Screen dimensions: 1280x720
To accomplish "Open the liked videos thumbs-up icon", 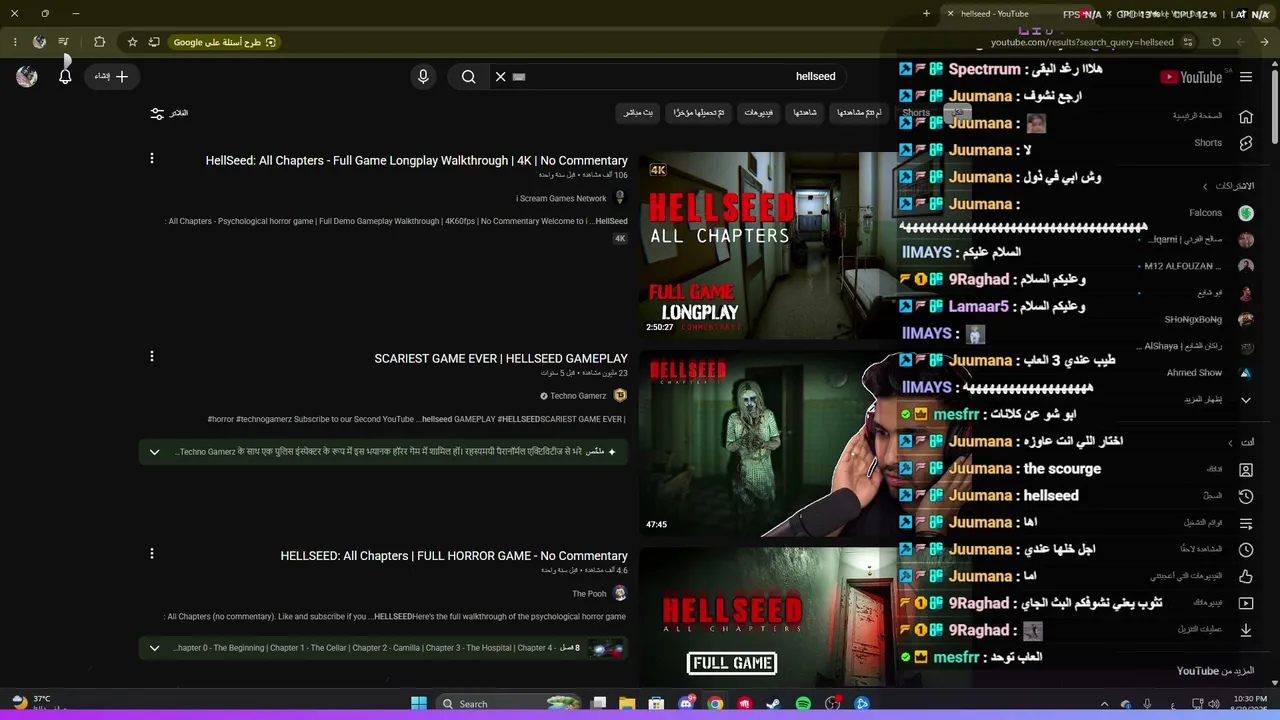I will coord(1246,576).
